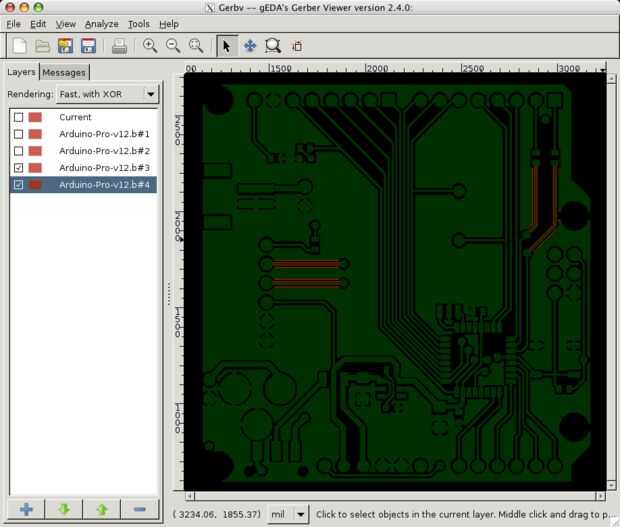Screen dimensions: 620x527
Task: Click the Zoom to fit icon
Action: 196,46
